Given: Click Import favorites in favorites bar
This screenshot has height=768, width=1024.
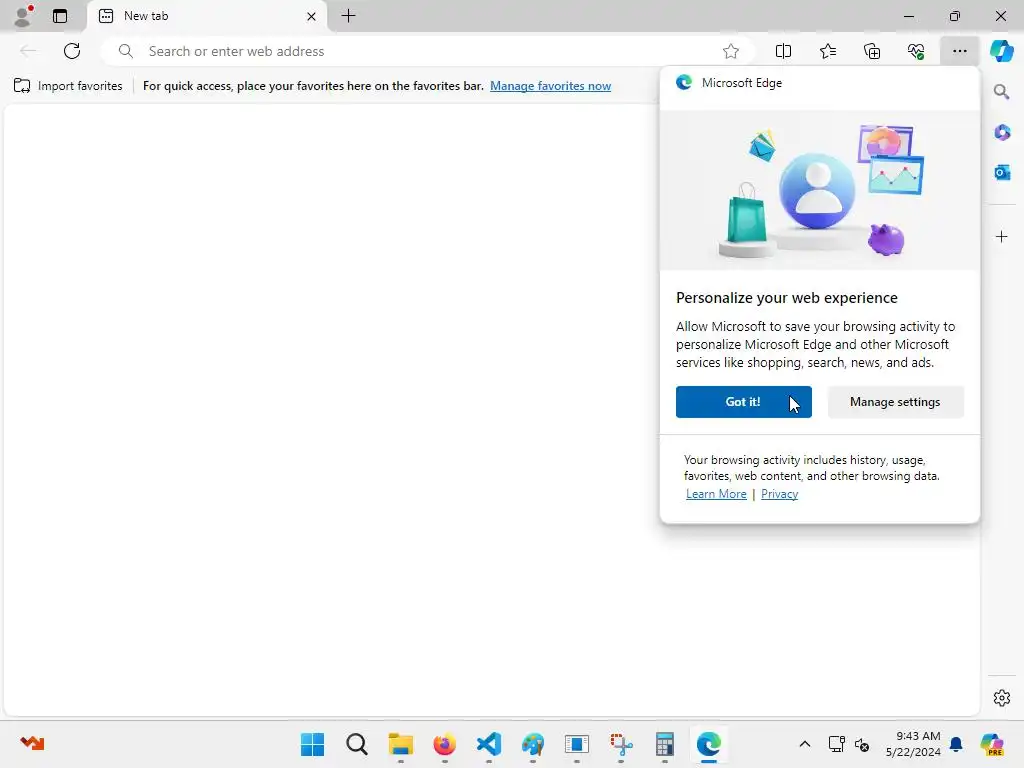Looking at the screenshot, I should [68, 86].
